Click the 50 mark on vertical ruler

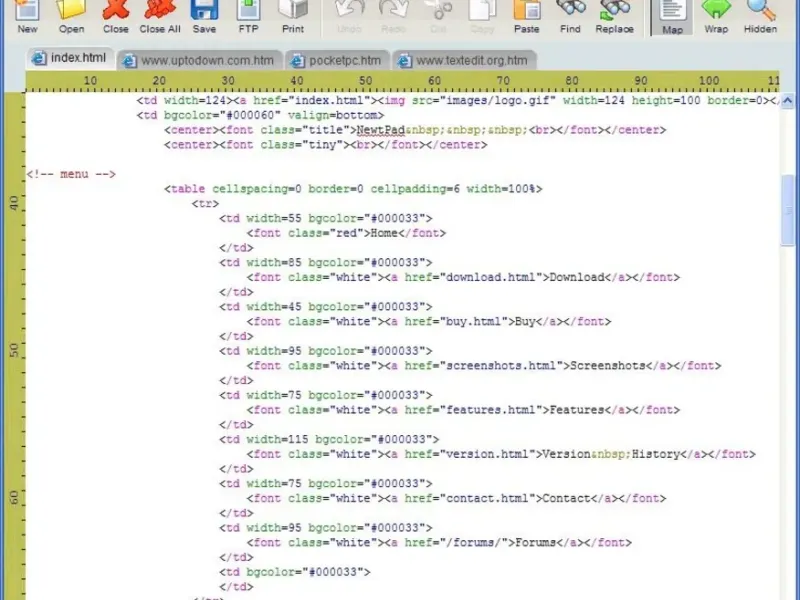click(x=14, y=350)
